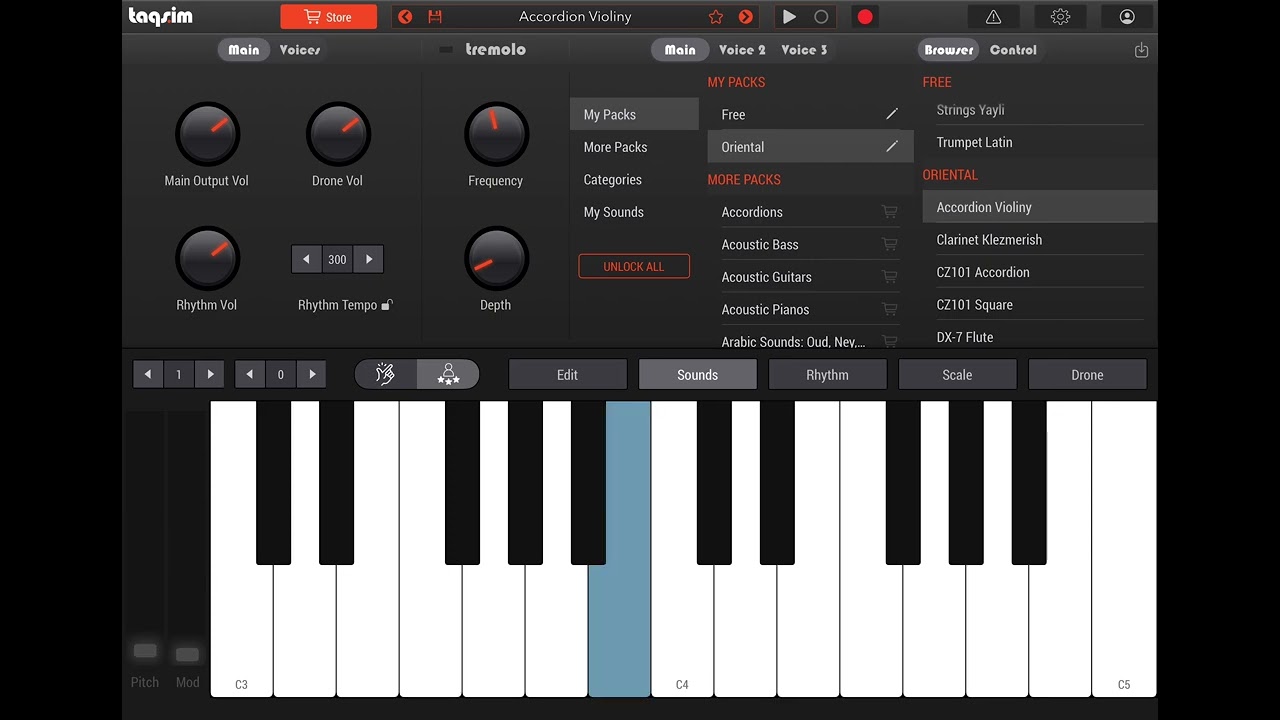Go to previous preset arrow

pos(405,17)
